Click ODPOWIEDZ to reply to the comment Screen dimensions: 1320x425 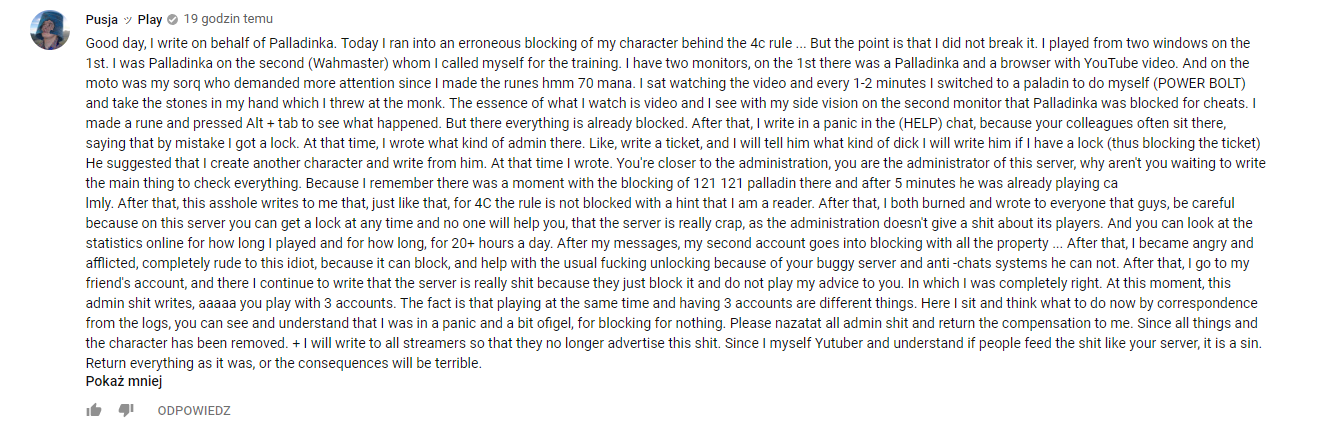click(194, 410)
